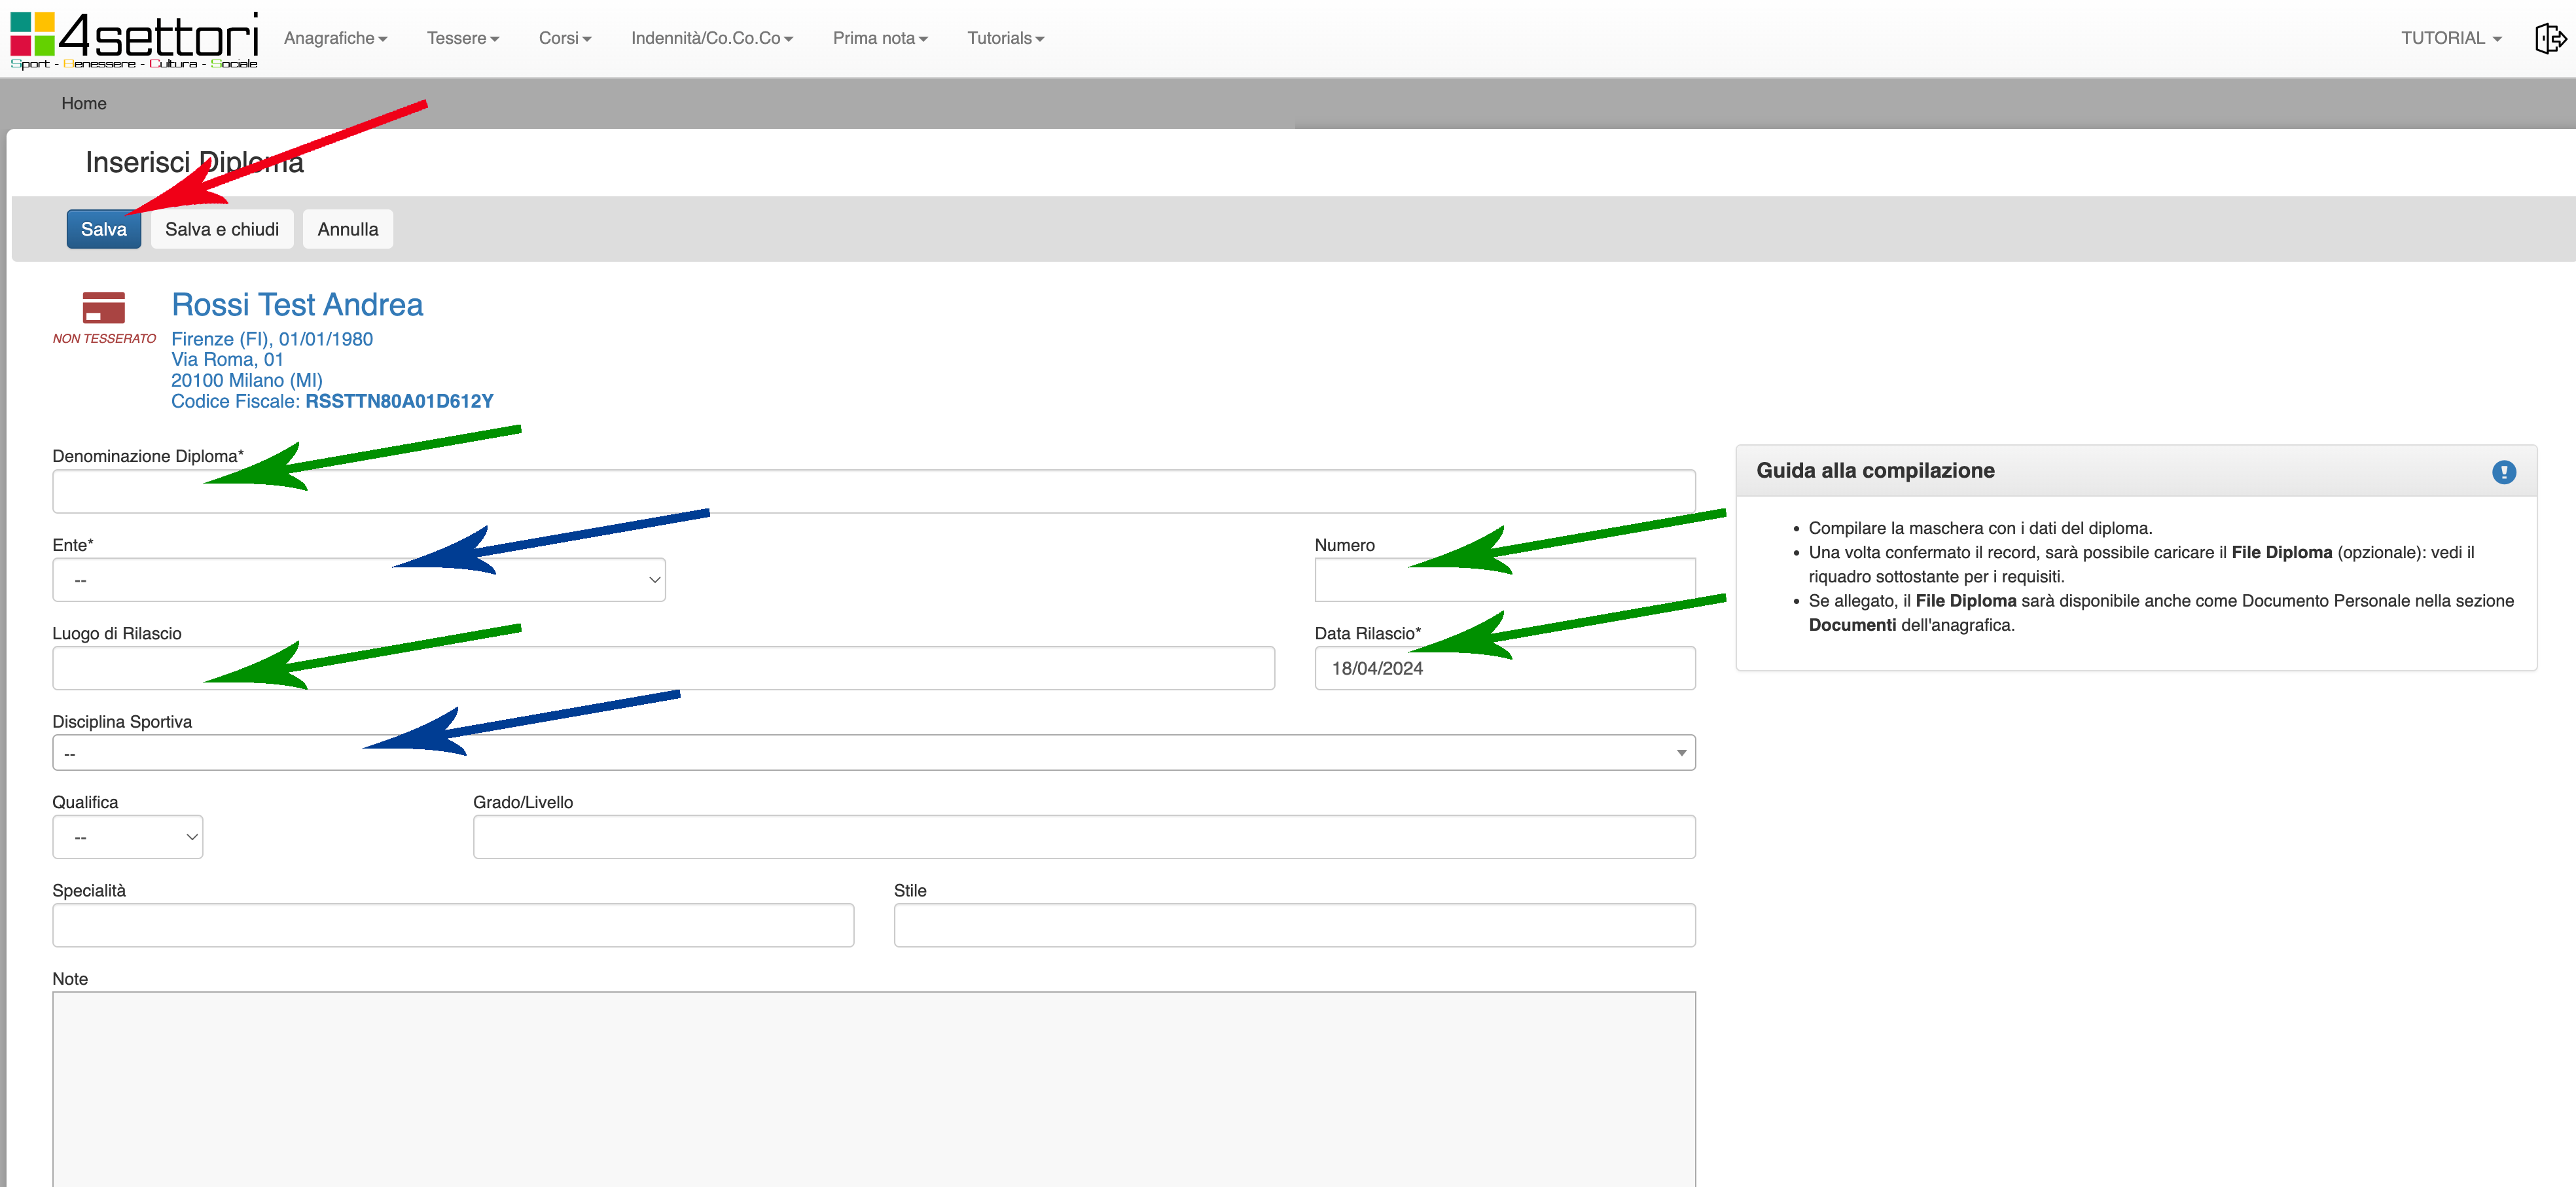Click Salva e chiudi button
Viewport: 2576px width, 1187px height.
222,229
